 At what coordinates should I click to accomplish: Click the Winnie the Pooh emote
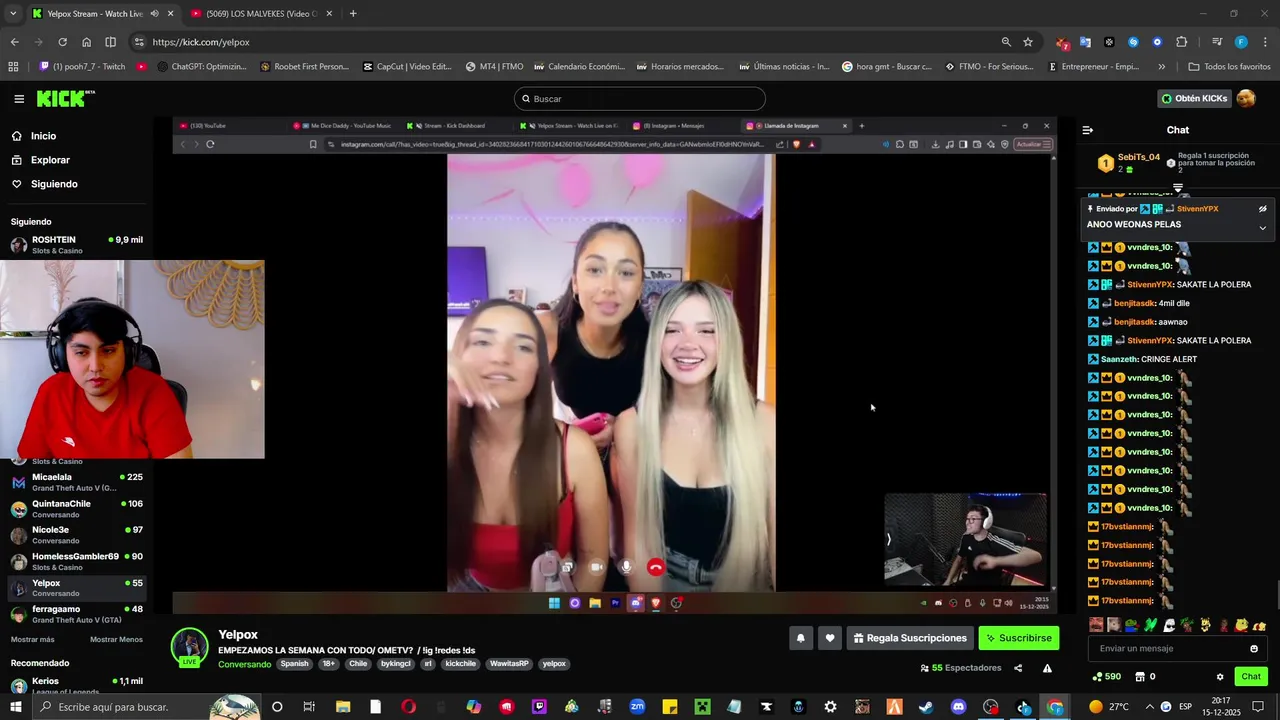(1241, 625)
